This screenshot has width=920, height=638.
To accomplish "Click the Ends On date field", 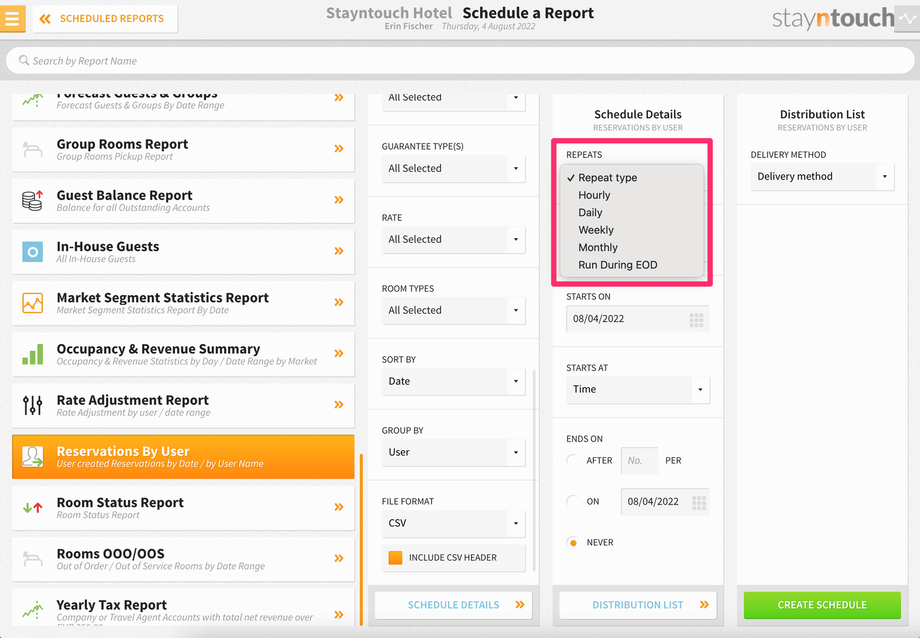I will click(x=665, y=502).
